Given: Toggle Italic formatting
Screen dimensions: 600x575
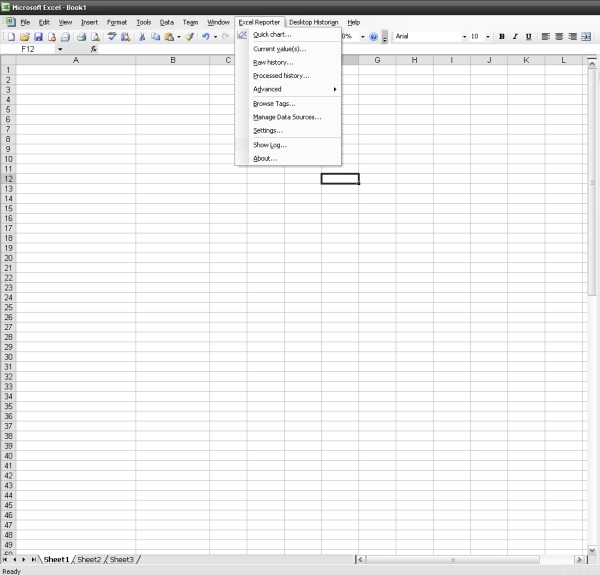Looking at the screenshot, I should [515, 37].
